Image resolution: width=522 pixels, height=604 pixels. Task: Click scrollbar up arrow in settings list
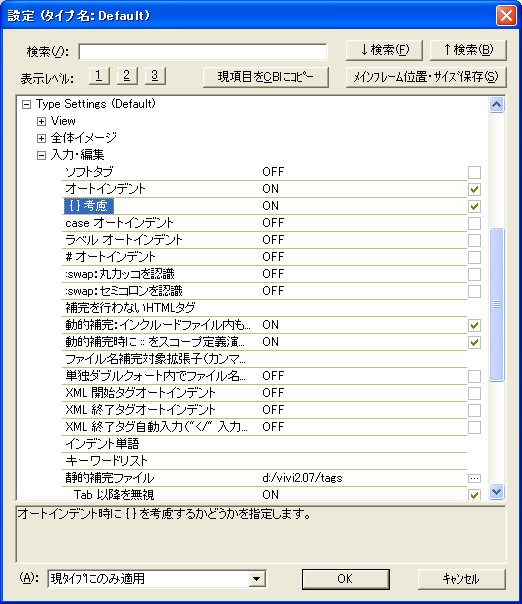tap(497, 104)
